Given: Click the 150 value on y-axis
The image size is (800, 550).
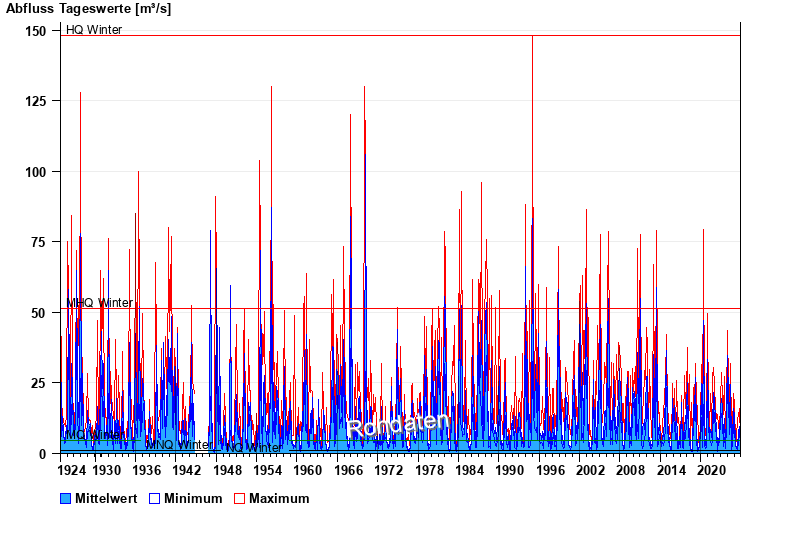Looking at the screenshot, I should [36, 31].
